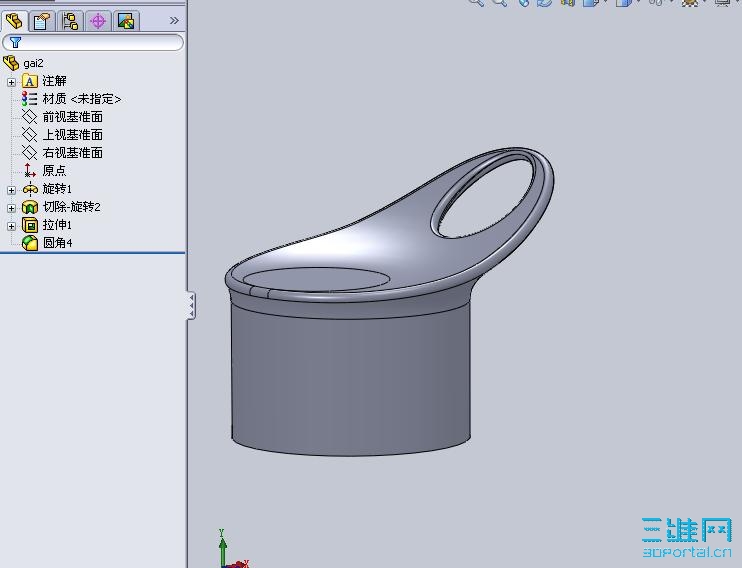Expand the 注解 annotations node

pyautogui.click(x=11, y=82)
